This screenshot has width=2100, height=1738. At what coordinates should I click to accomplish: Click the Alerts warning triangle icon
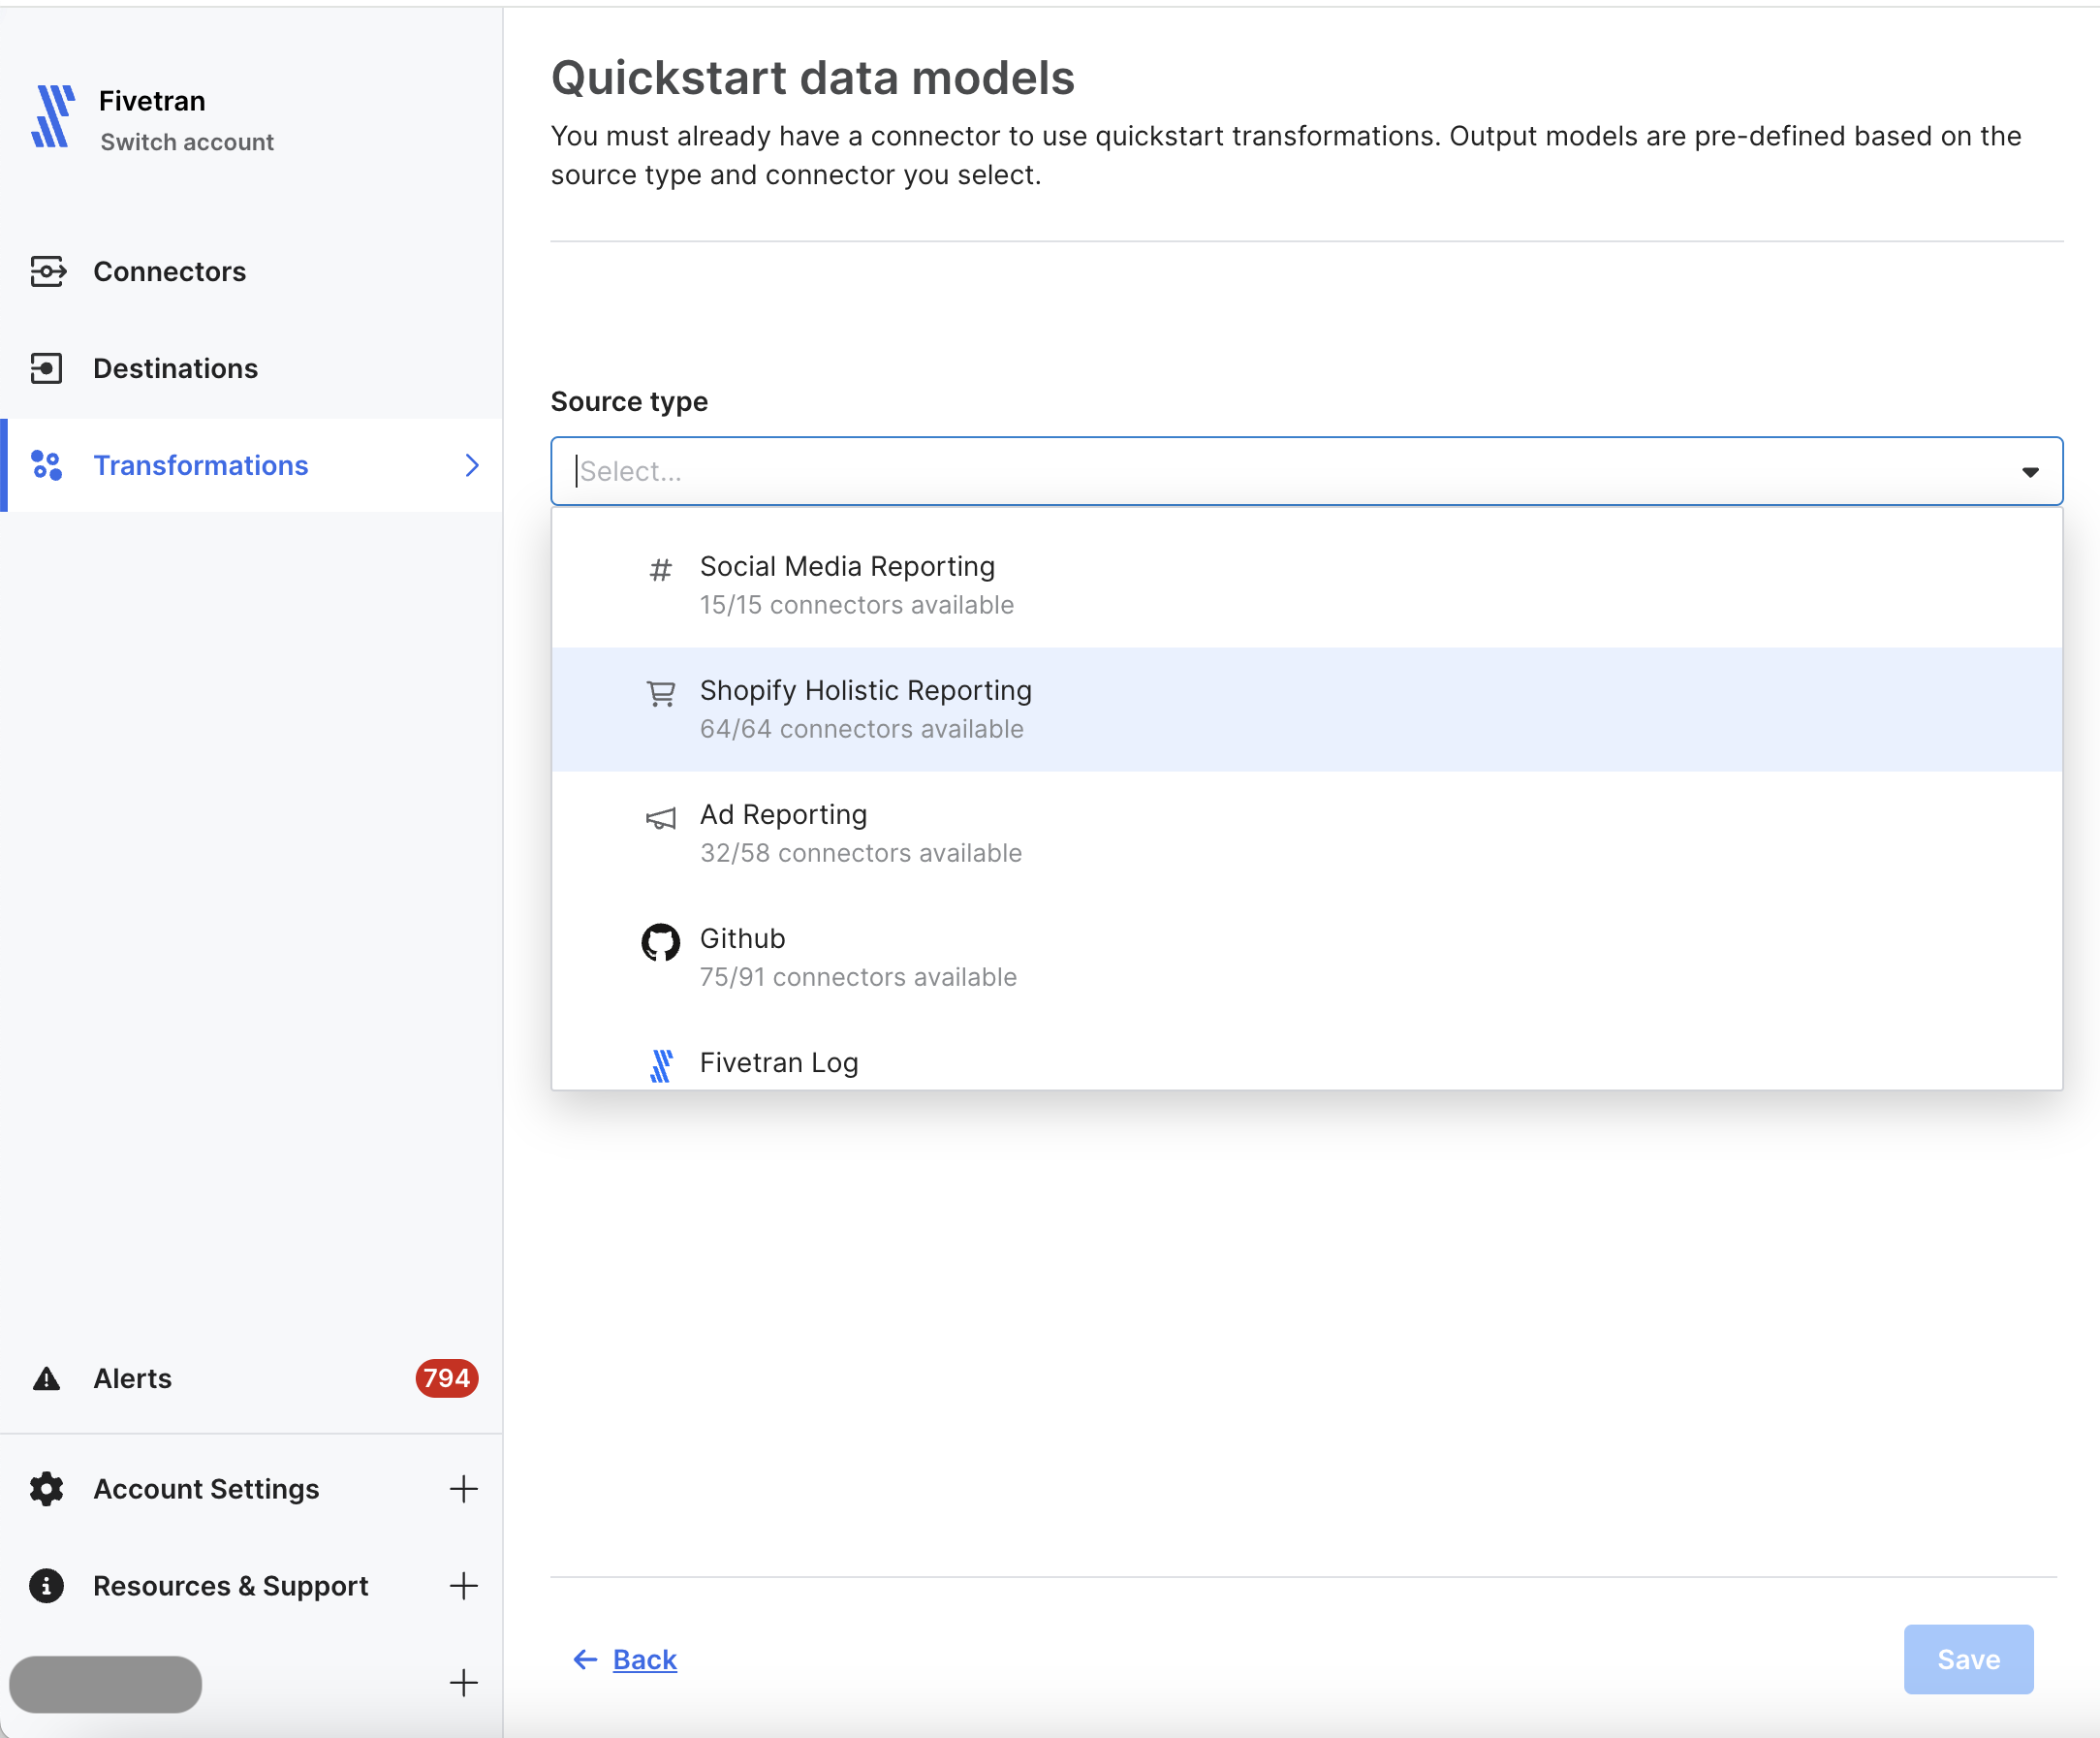(46, 1379)
